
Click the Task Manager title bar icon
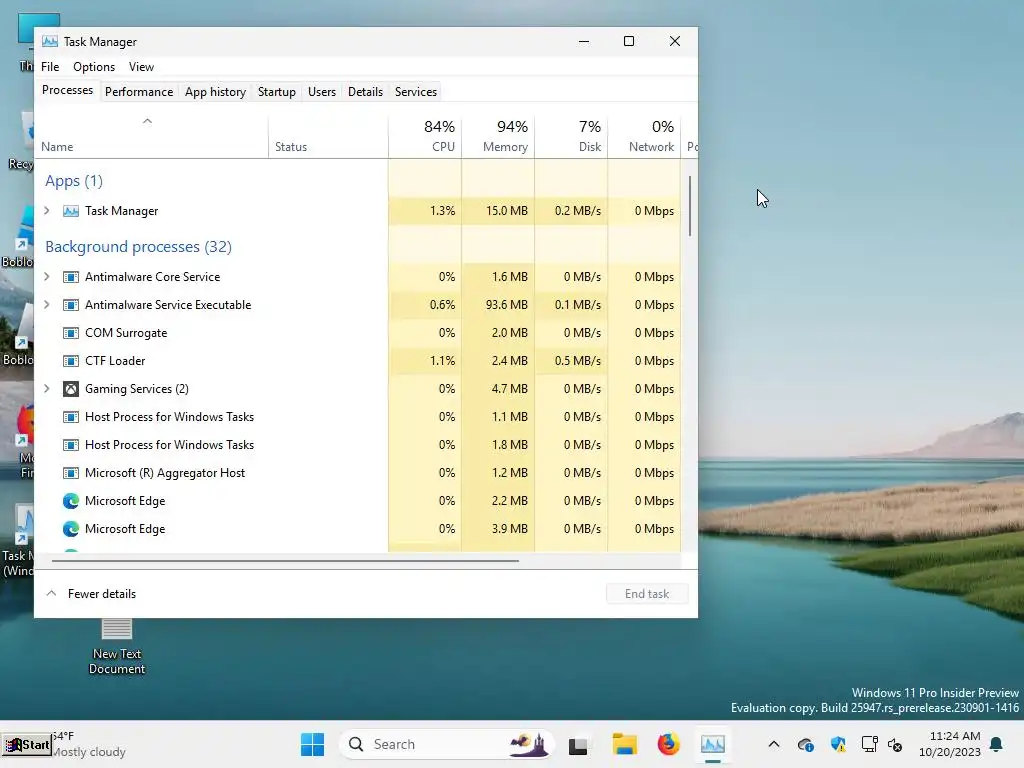point(50,41)
